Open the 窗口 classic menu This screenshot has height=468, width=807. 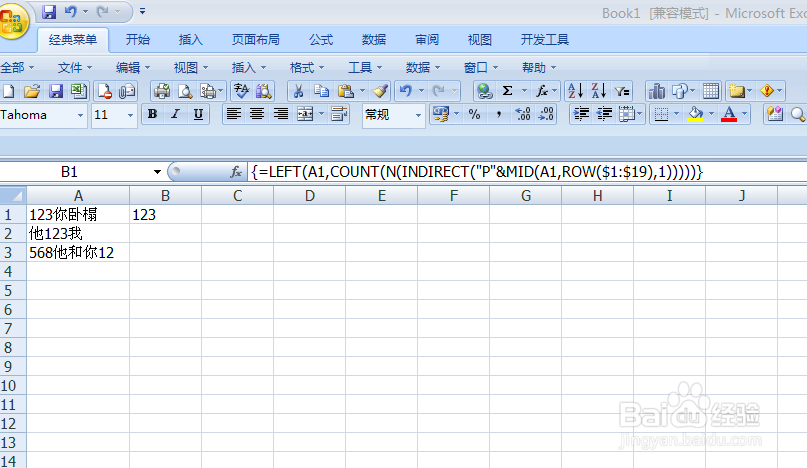click(481, 67)
